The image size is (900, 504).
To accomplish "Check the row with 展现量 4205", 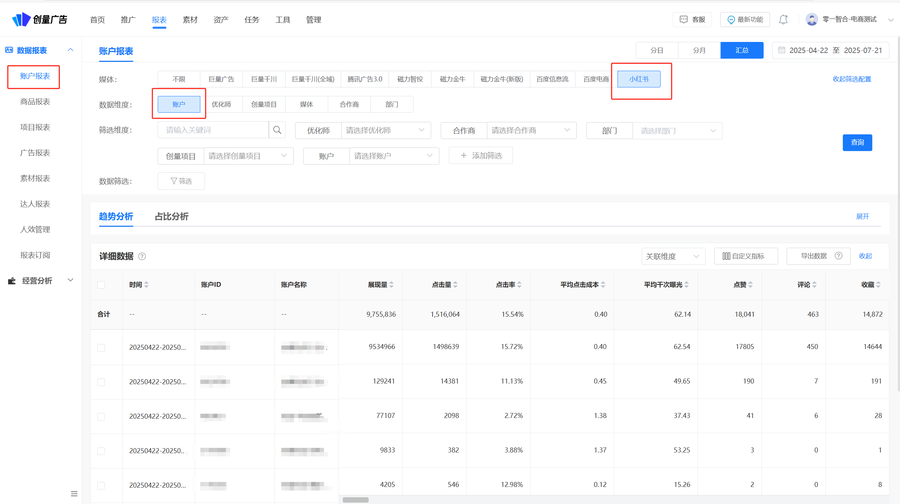I will [101, 486].
